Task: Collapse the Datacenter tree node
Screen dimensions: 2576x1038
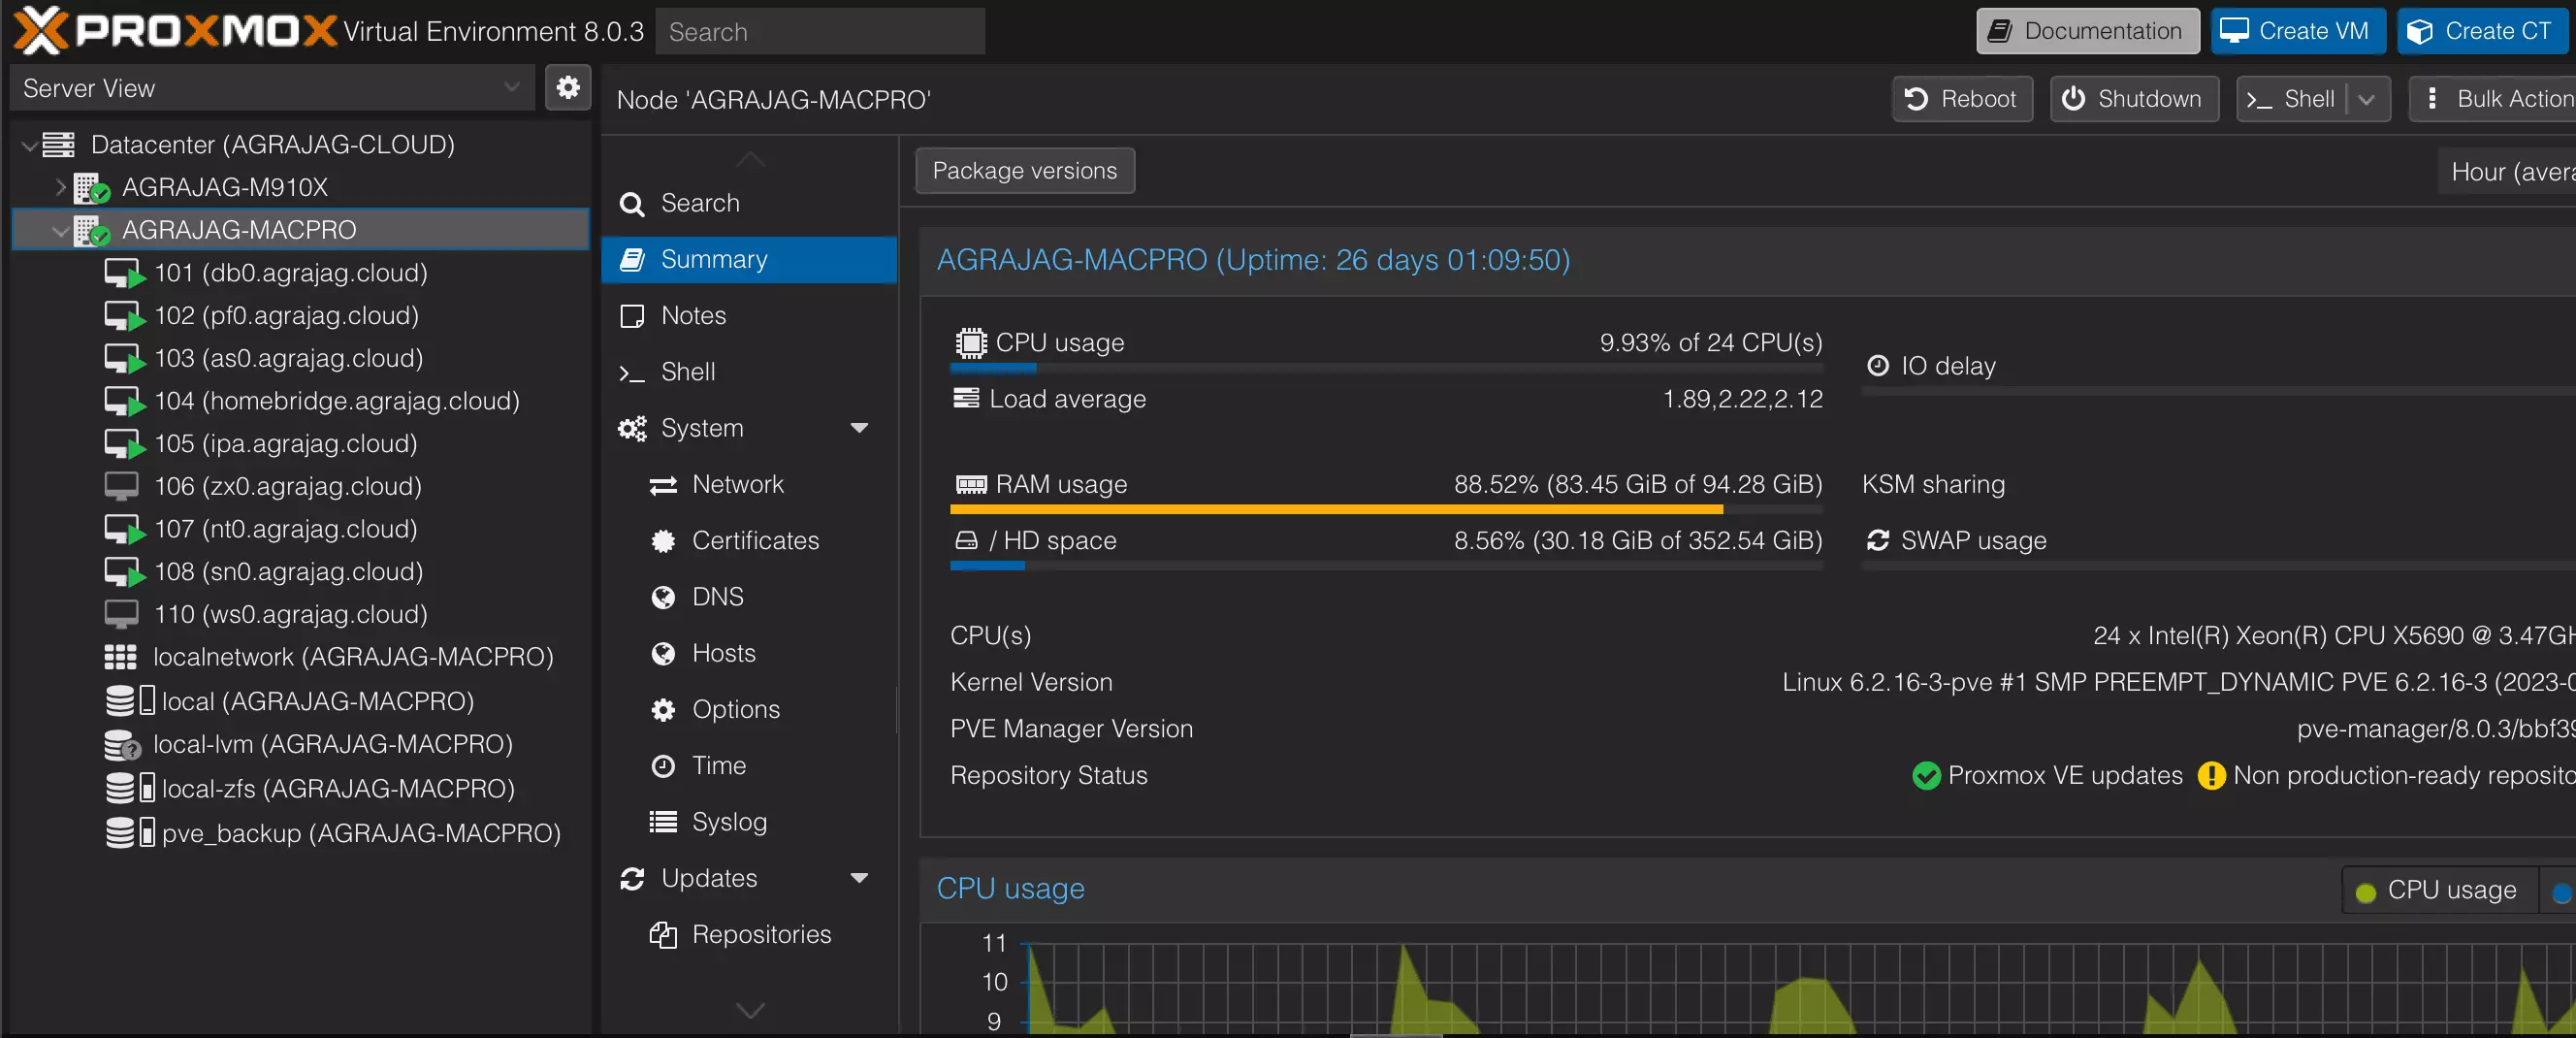Action: [x=30, y=145]
